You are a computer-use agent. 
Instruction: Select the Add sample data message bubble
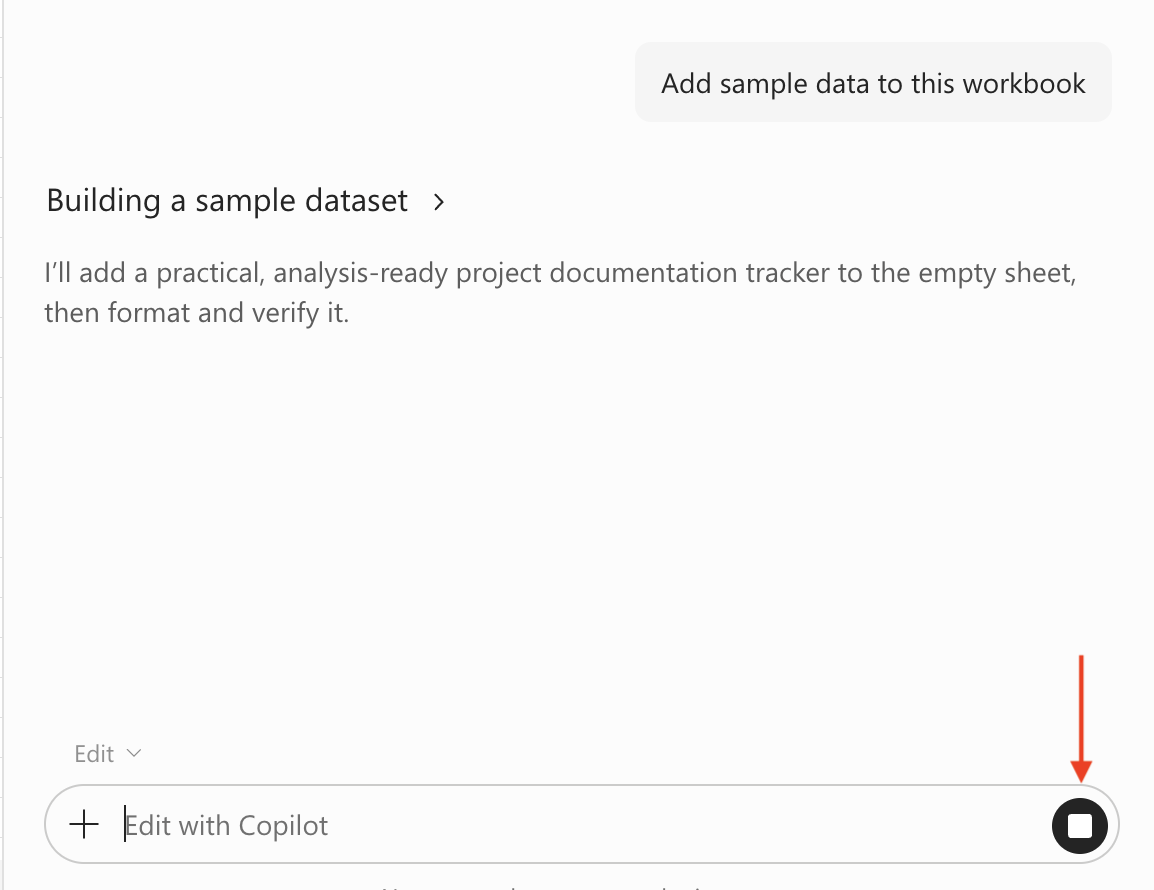tap(873, 82)
